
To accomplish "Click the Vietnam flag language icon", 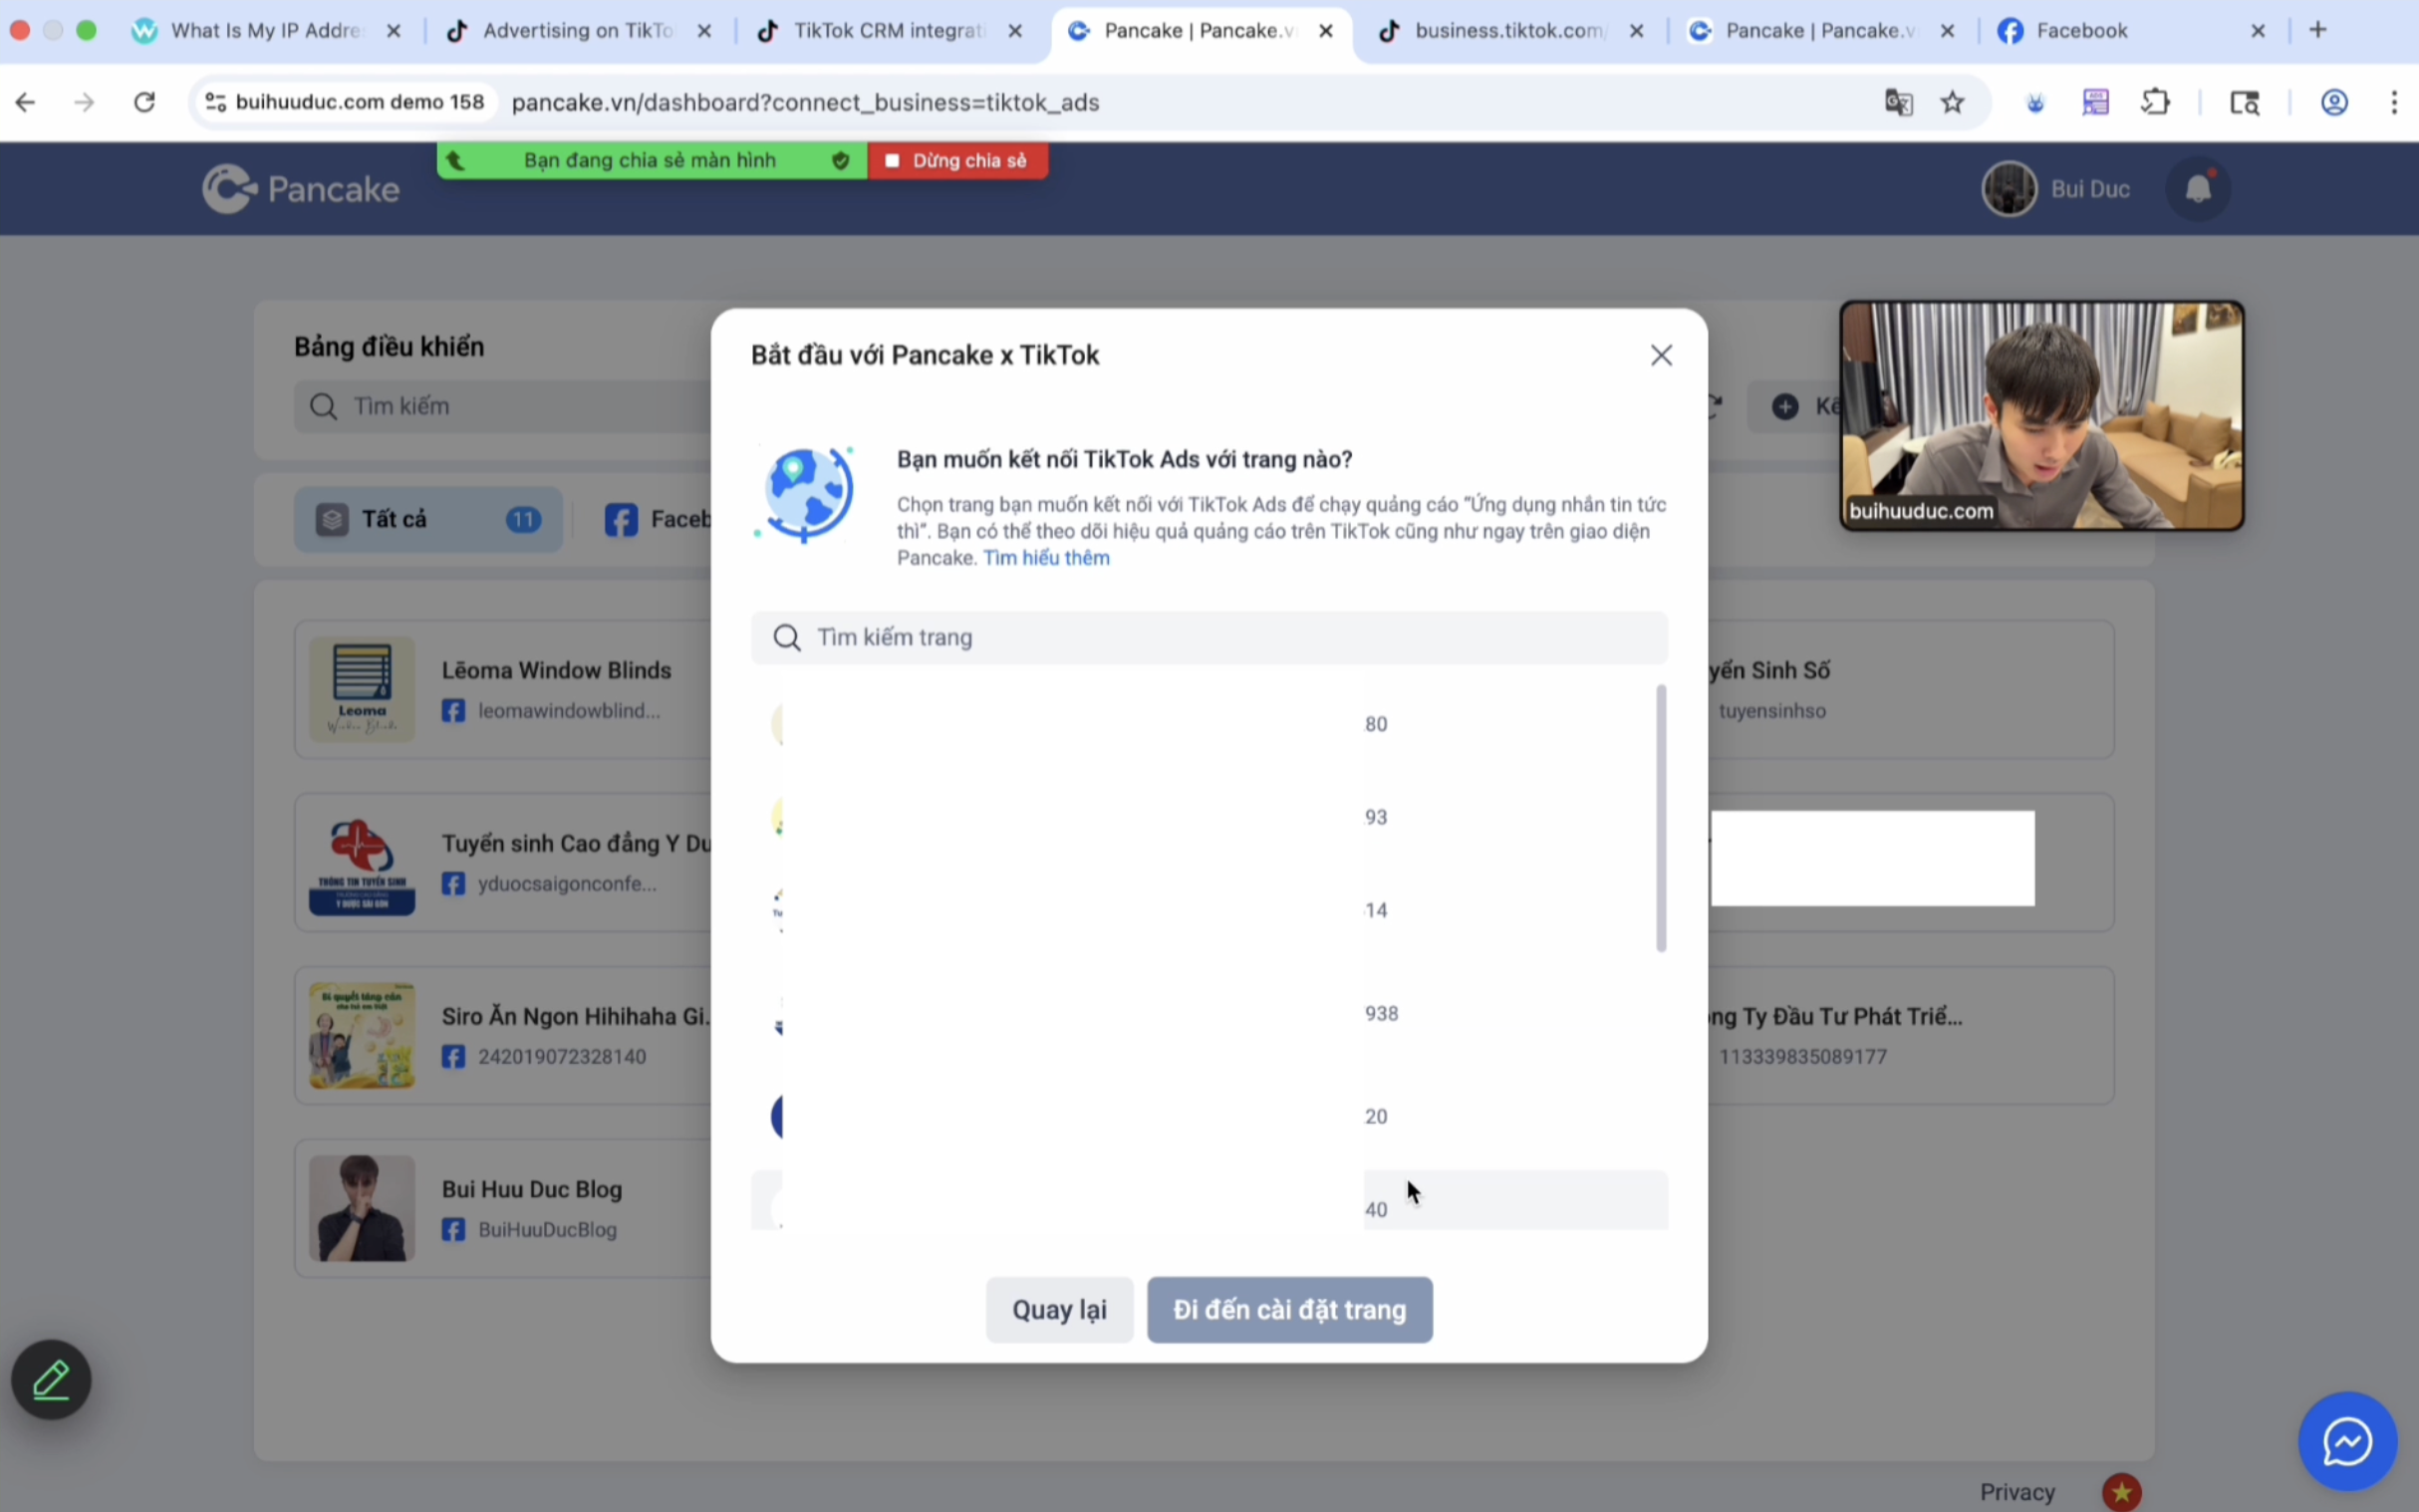I will 2121,1492.
